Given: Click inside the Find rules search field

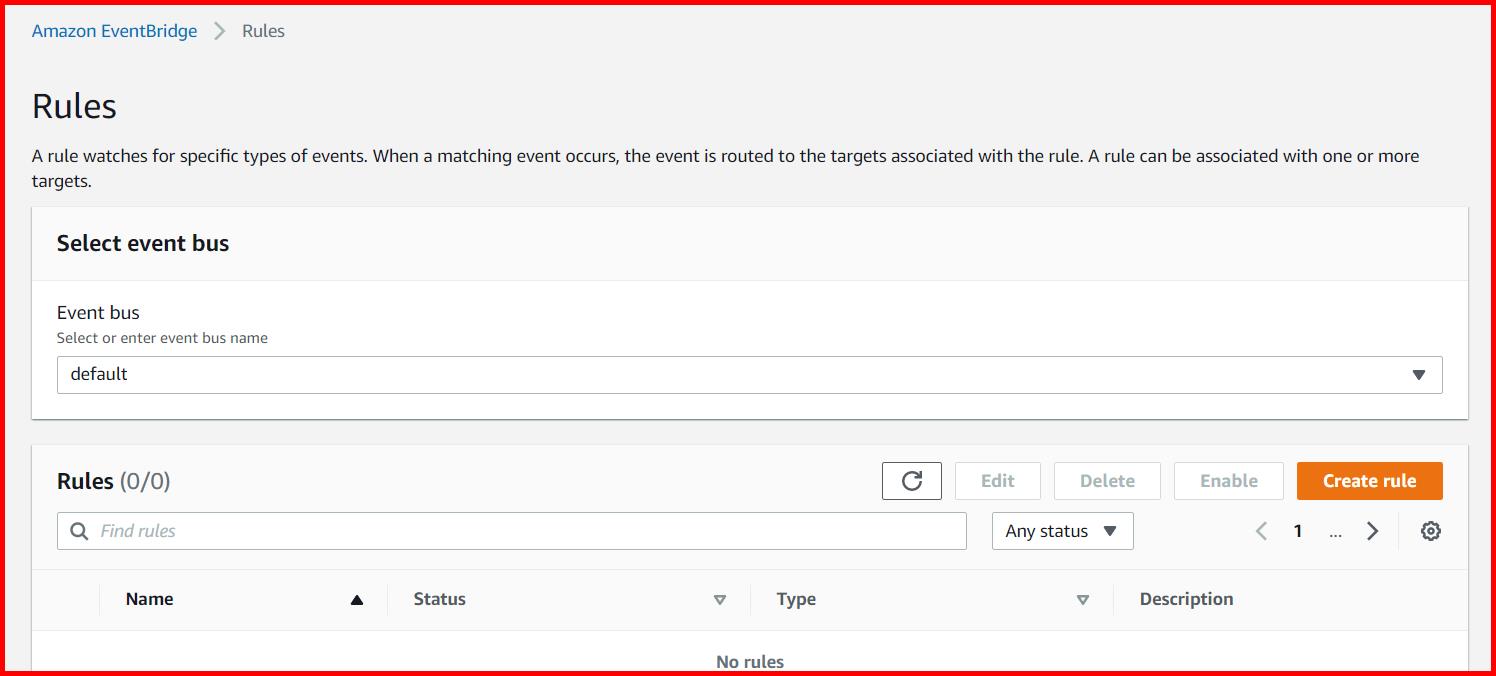Looking at the screenshot, I should coord(400,531).
